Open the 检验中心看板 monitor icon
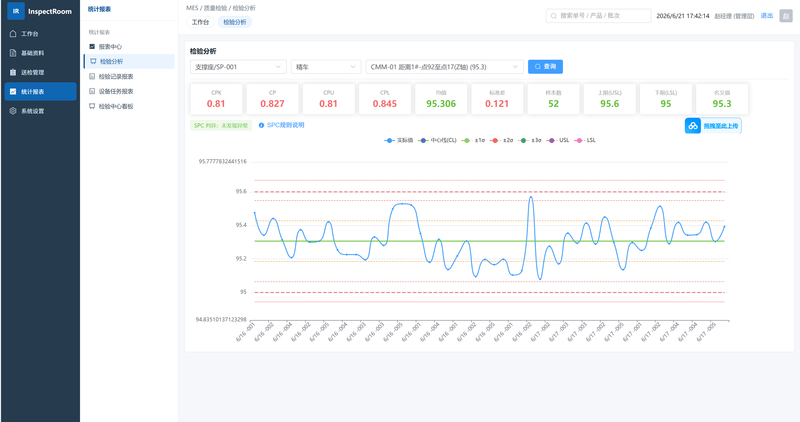This screenshot has width=800, height=422. tap(92, 106)
